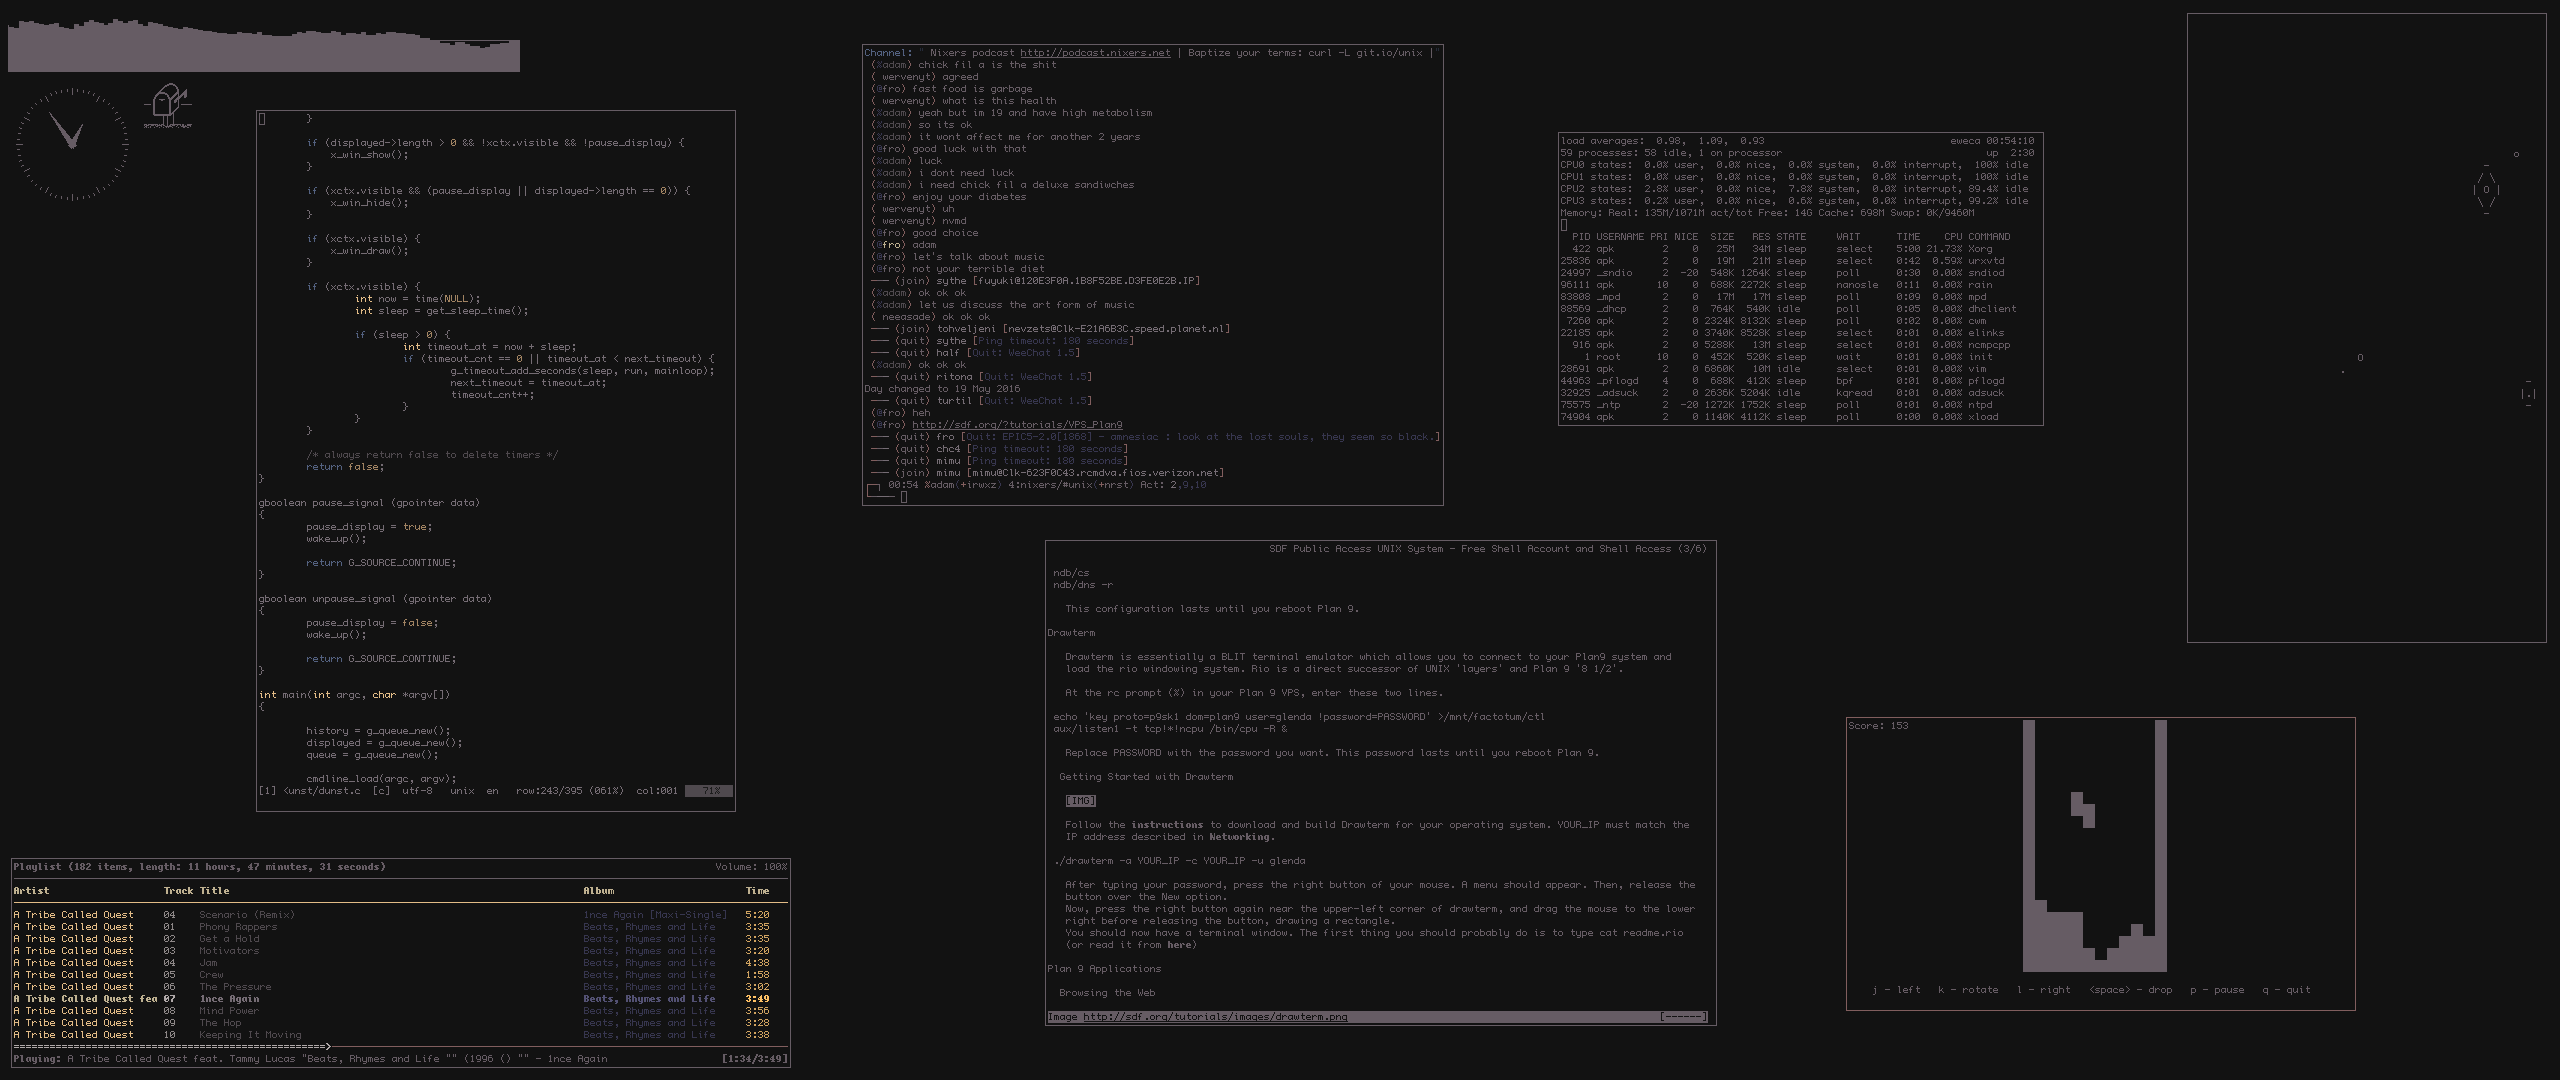The width and height of the screenshot is (2560, 1080).
Task: Click the small bracket sprite at the right edge
Action: [x=2528, y=393]
